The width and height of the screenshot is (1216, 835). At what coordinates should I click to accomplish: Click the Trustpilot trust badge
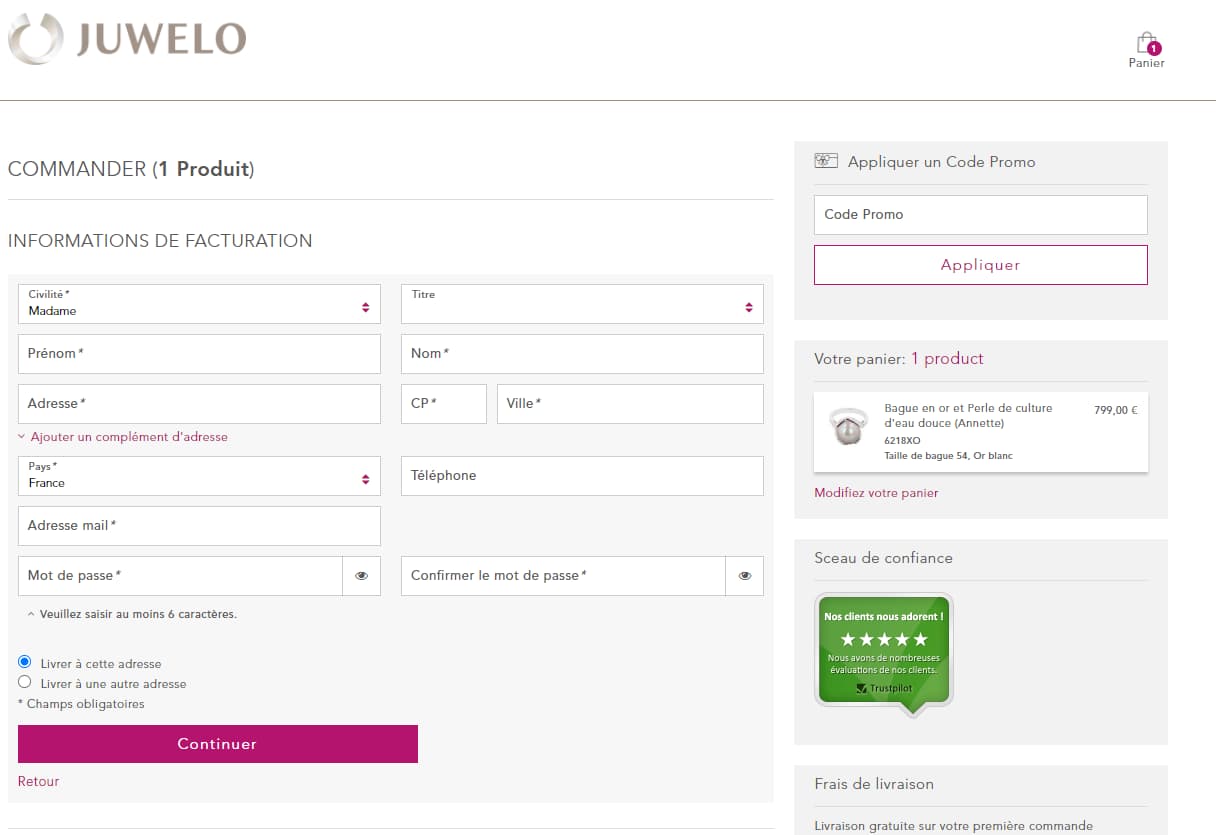883,653
